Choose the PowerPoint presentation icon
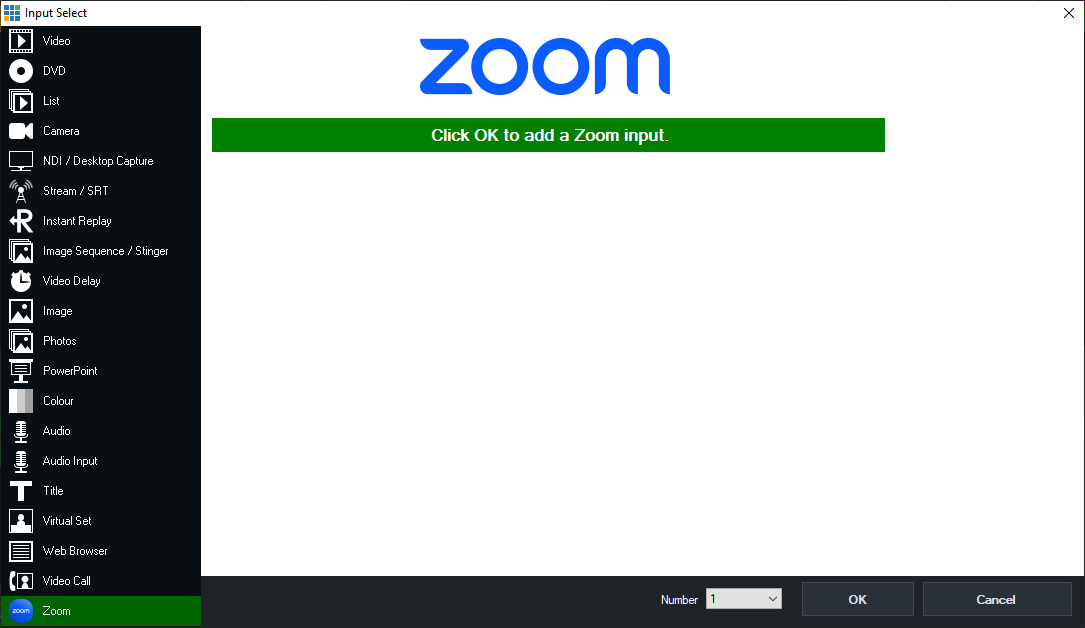The image size is (1085, 628). [21, 371]
